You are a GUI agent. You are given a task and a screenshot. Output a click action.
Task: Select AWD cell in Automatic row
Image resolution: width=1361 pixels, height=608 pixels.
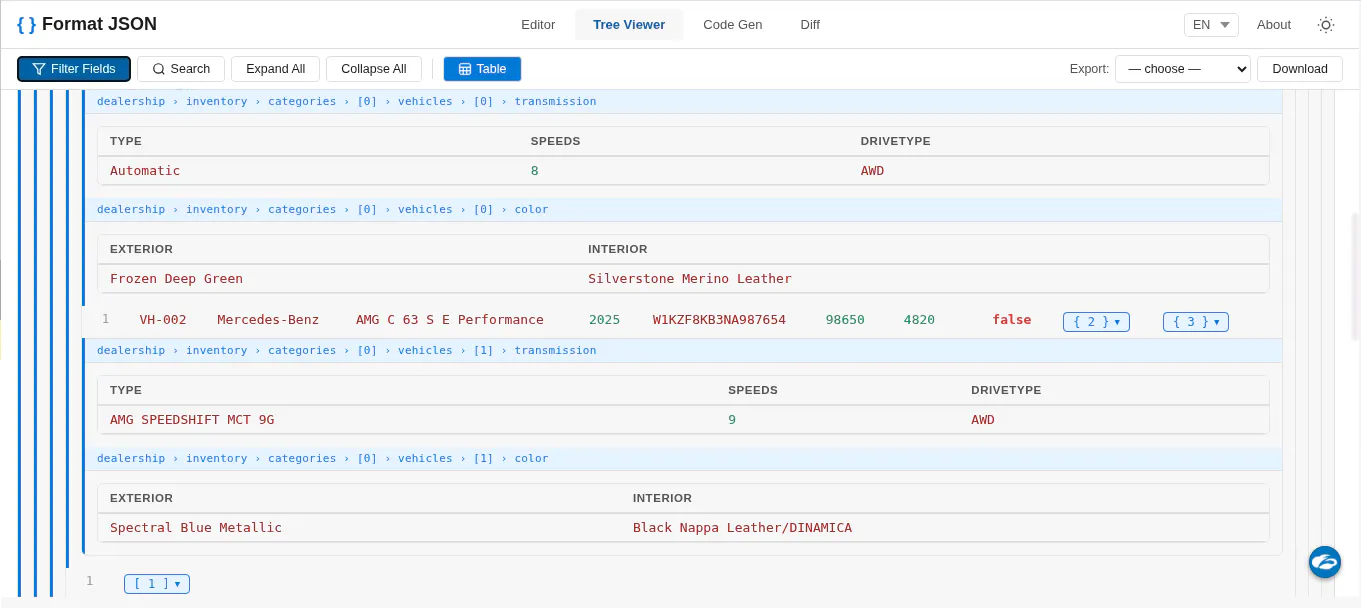[x=872, y=171]
